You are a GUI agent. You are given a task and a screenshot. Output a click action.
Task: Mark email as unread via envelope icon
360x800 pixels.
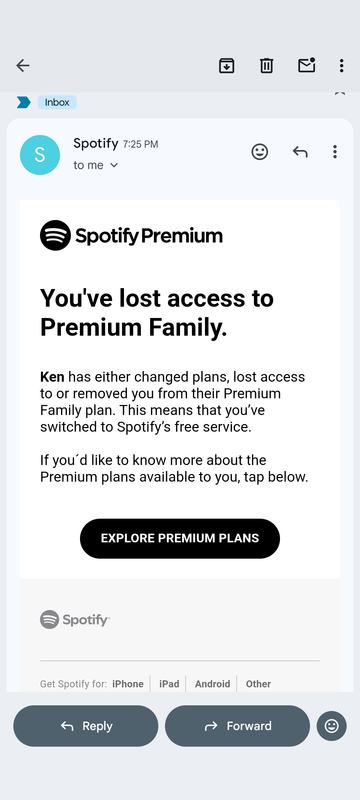pyautogui.click(x=306, y=65)
